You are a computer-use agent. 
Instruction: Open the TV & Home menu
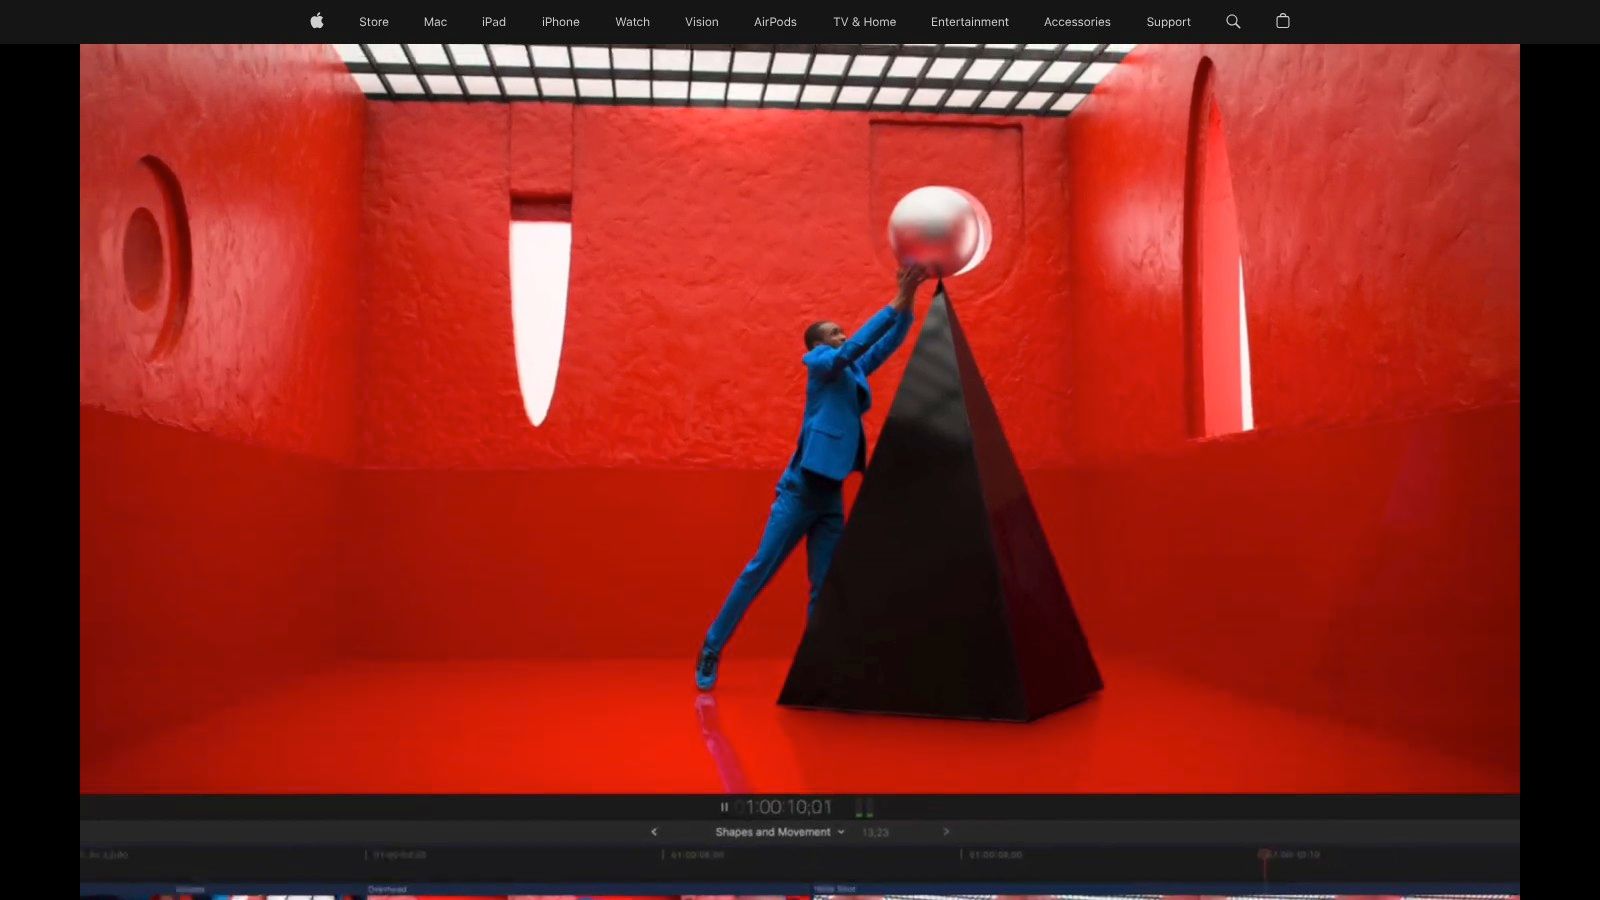tap(864, 21)
